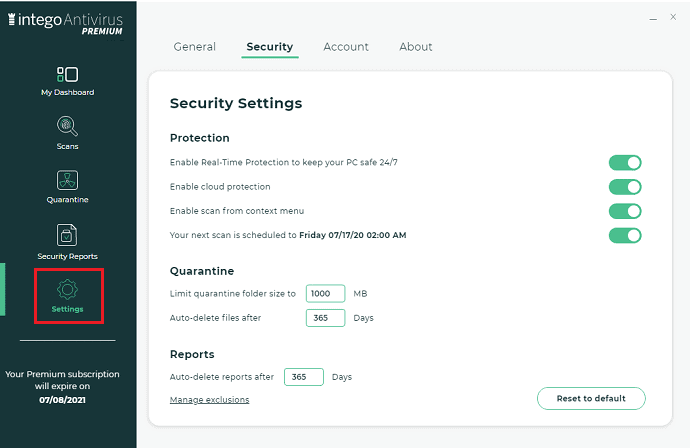Viewport: 690px width, 448px height.
Task: Click the scheduled scan date Friday 07/17/20 02:00 AM
Action: coord(352,235)
